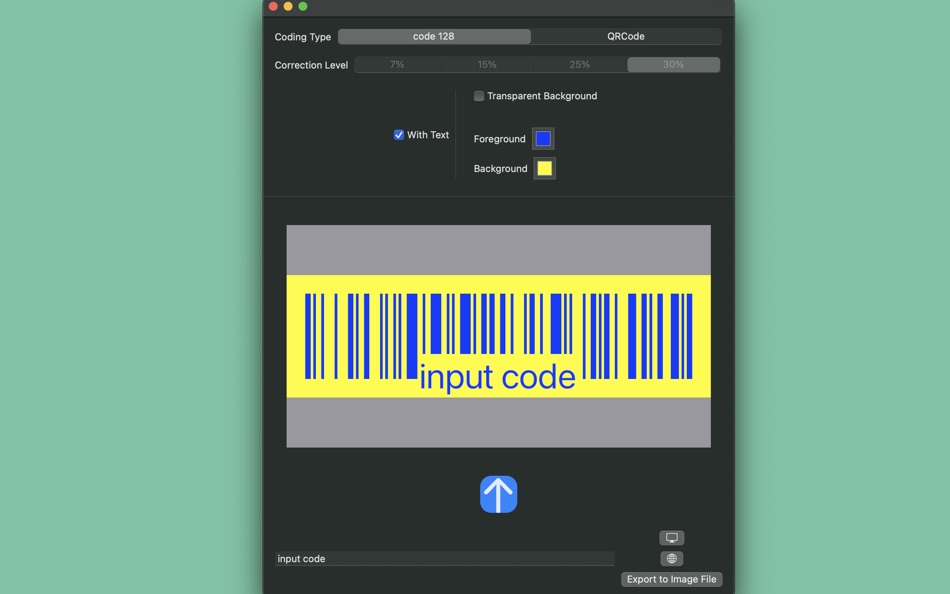Focus the 'input code' text field
This screenshot has width=950, height=594.
coord(445,559)
